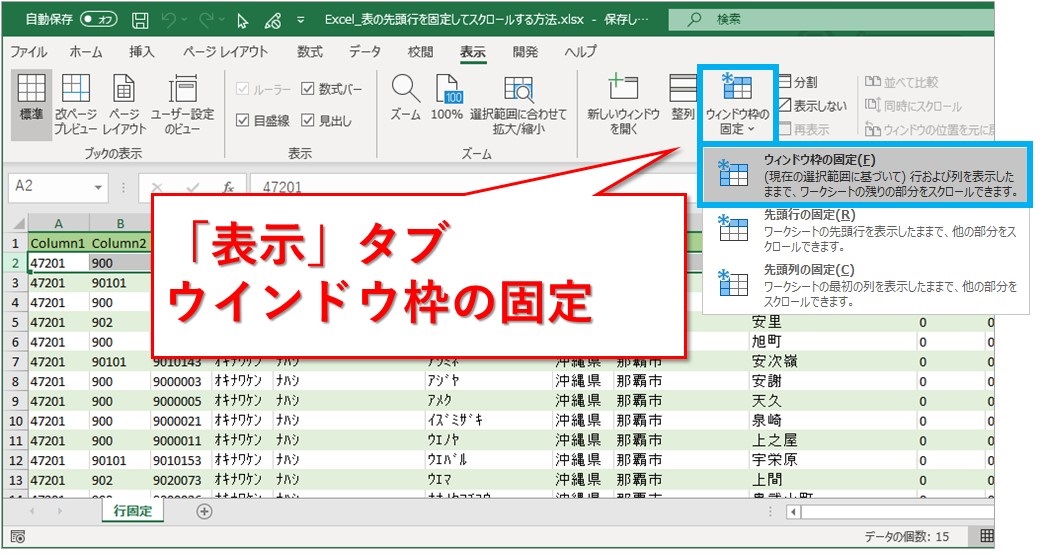Image resolution: width=1045 pixels, height=554 pixels.
Task: Choose 先頭列の固定(C) menu entry
Action: (865, 285)
